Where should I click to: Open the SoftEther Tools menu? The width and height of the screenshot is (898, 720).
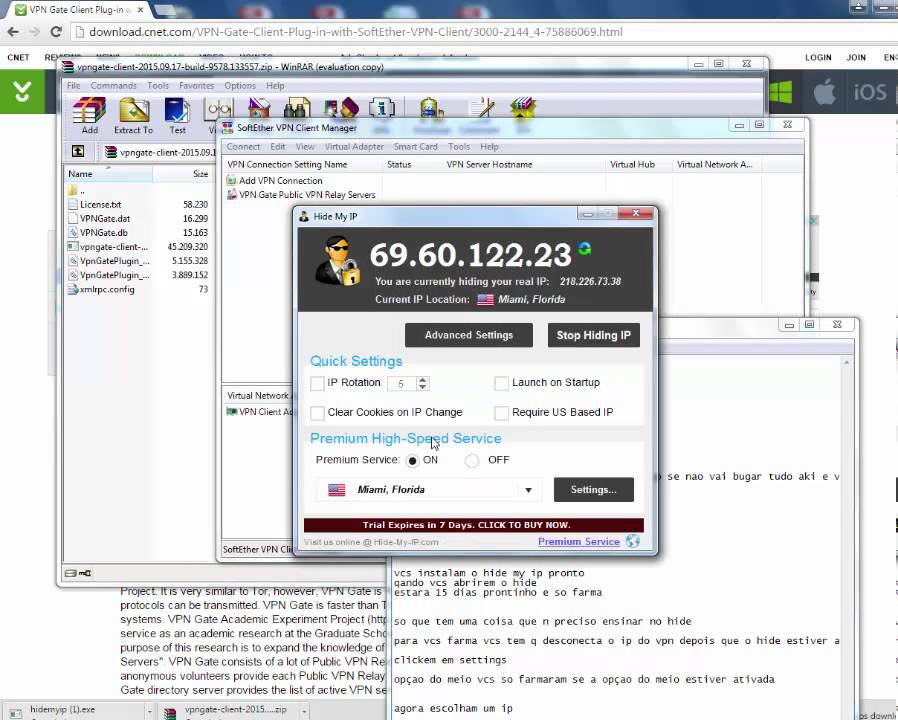click(x=459, y=147)
